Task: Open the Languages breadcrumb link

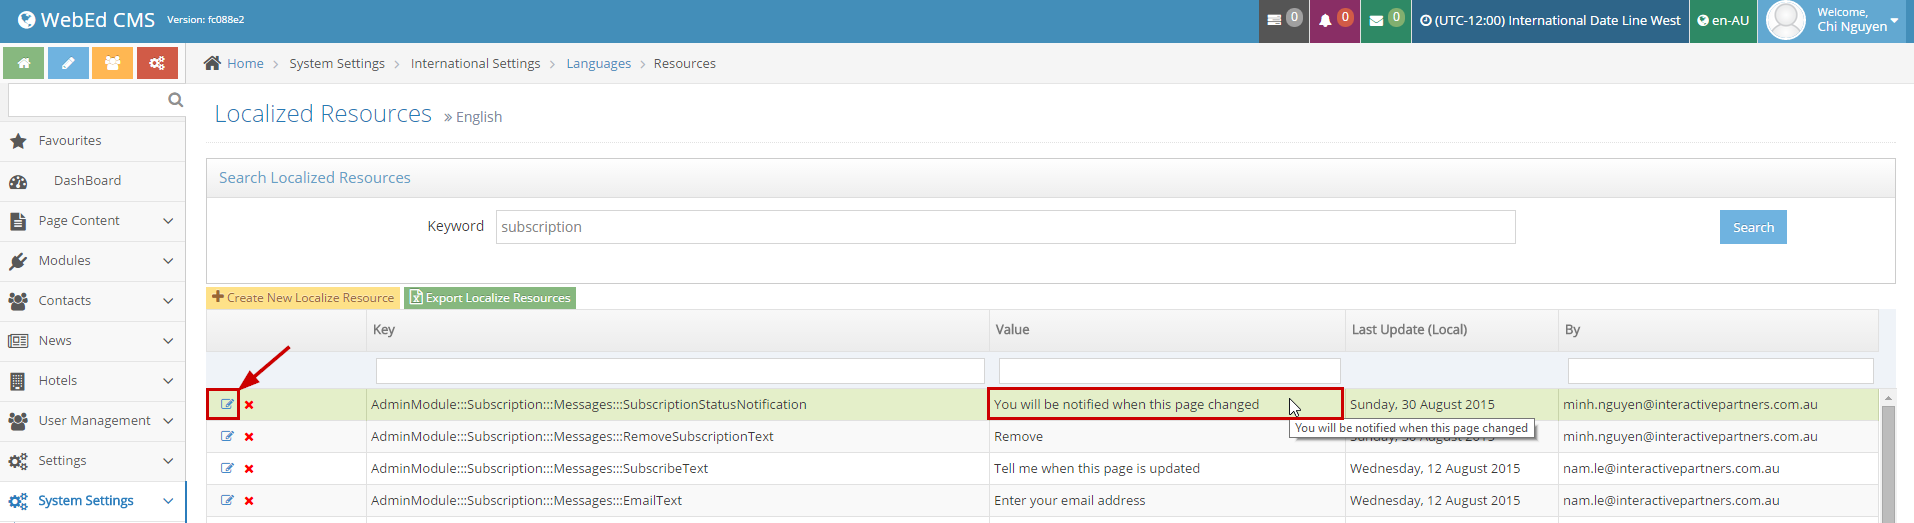Action: [x=598, y=64]
